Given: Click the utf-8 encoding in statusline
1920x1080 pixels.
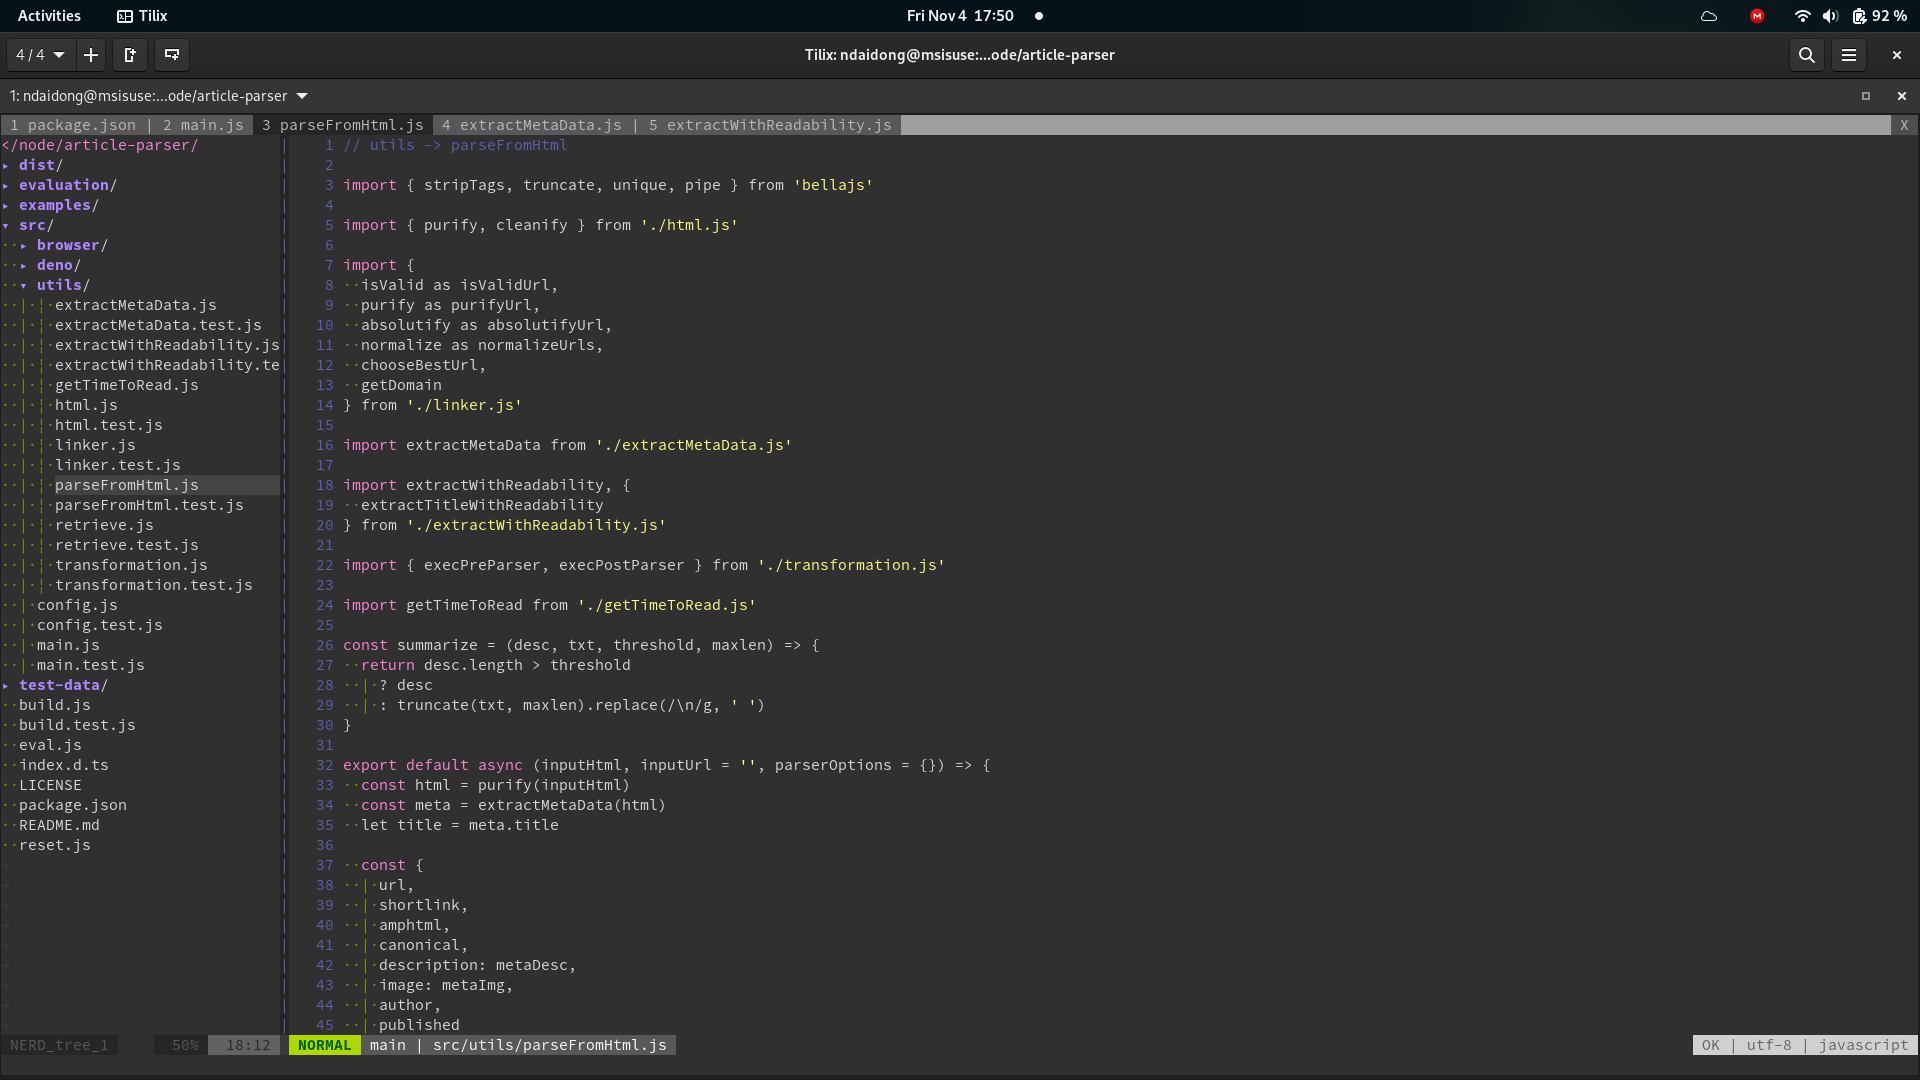Looking at the screenshot, I should pos(1769,1045).
